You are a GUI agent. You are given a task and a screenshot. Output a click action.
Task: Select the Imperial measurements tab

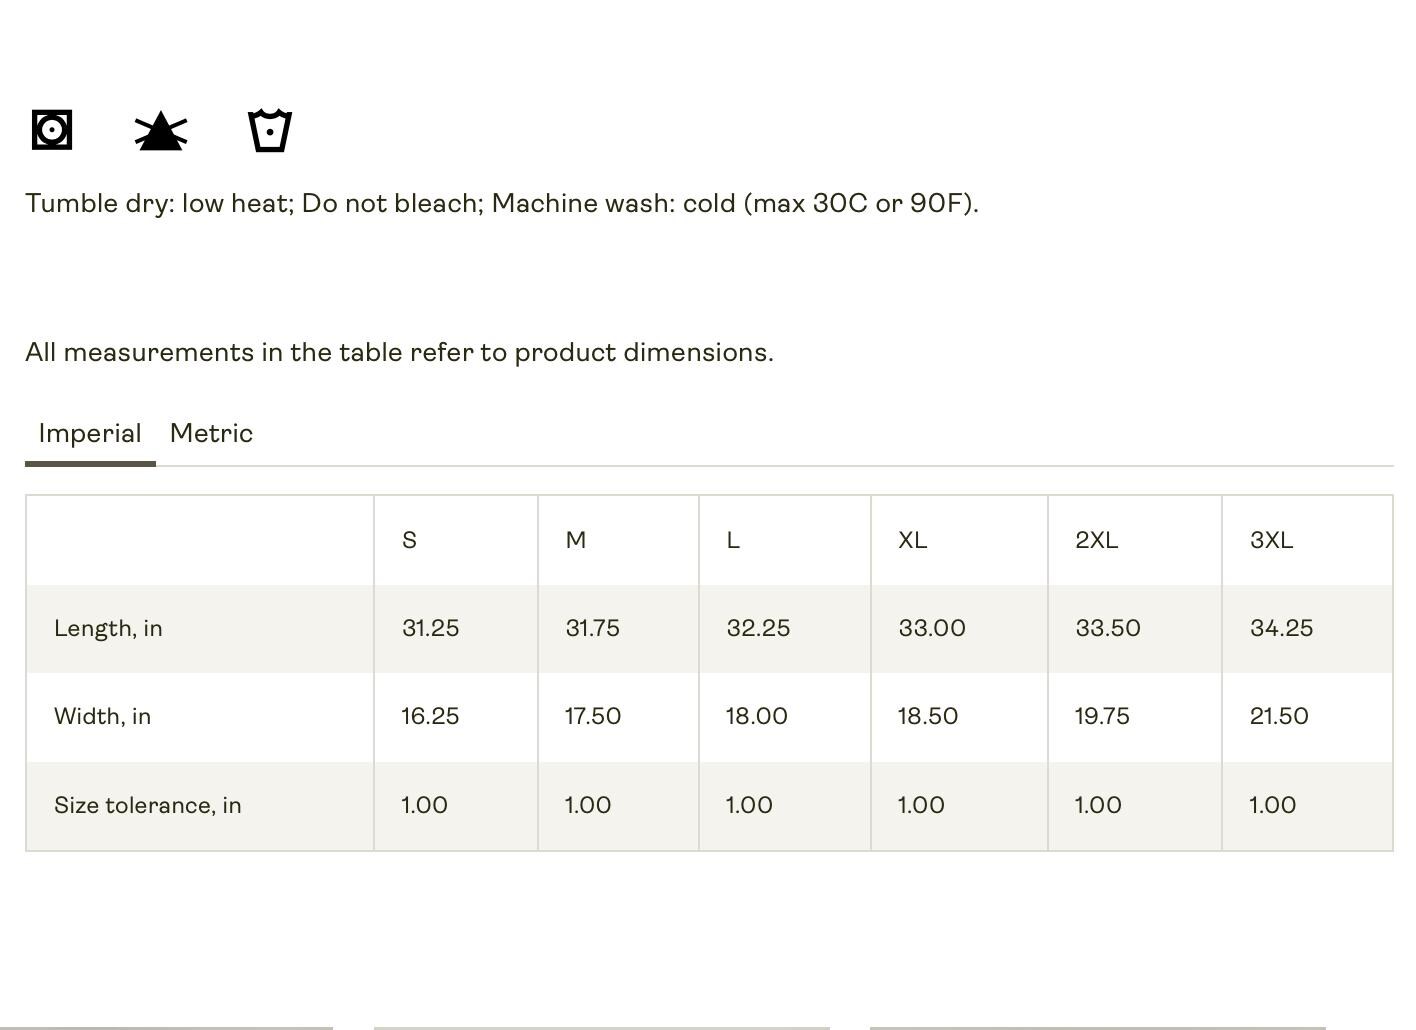[90, 434]
